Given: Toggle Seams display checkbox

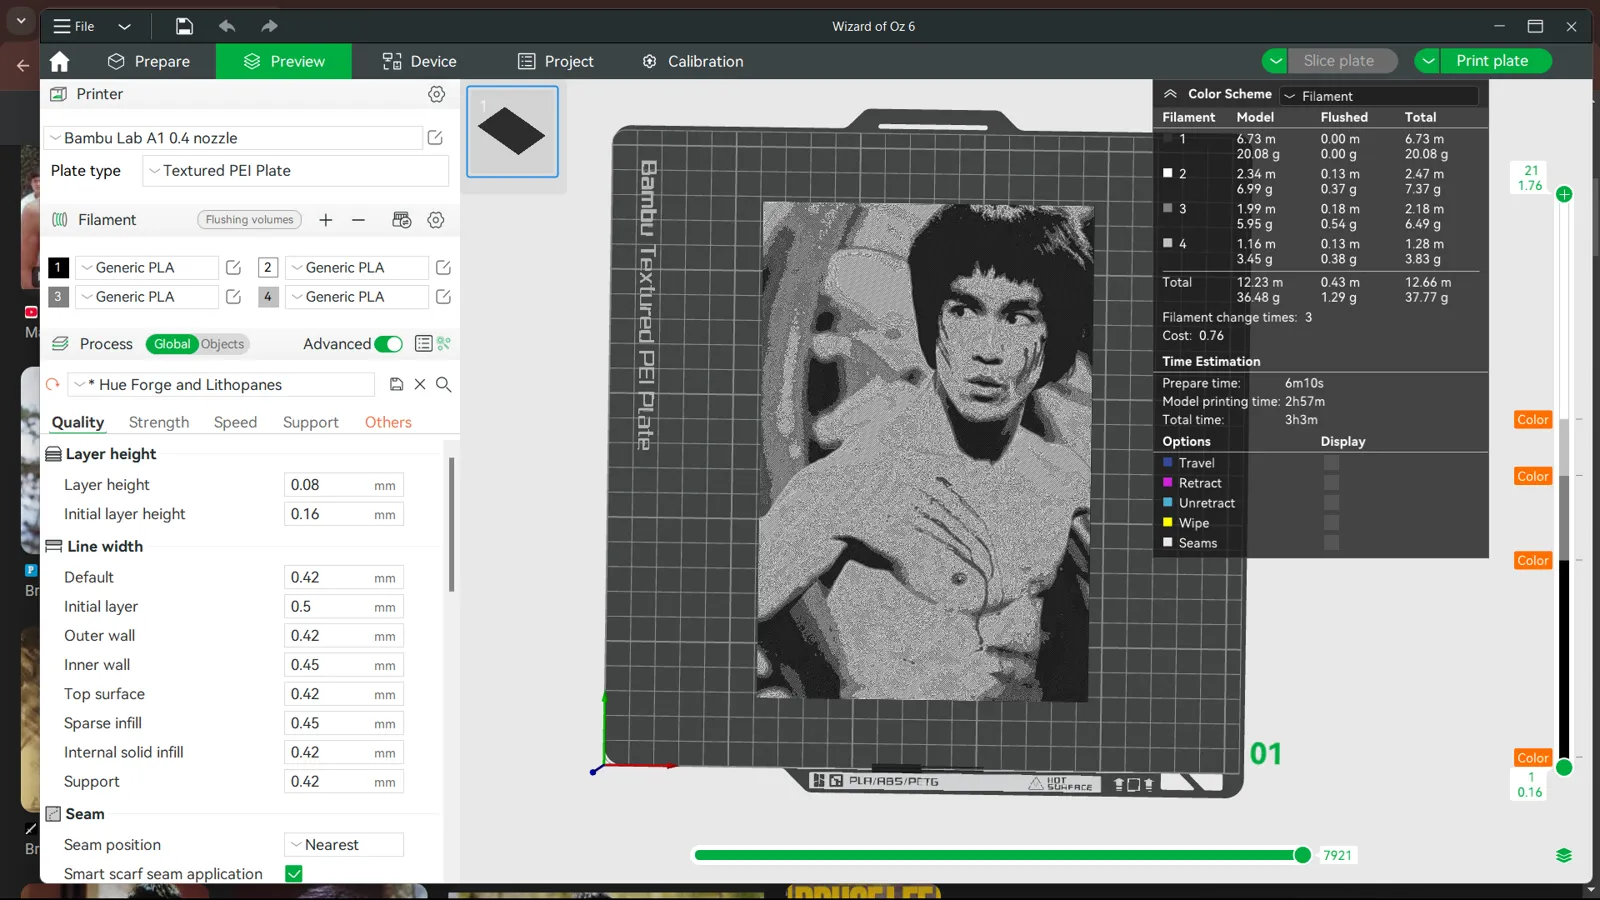Looking at the screenshot, I should click(x=1331, y=543).
